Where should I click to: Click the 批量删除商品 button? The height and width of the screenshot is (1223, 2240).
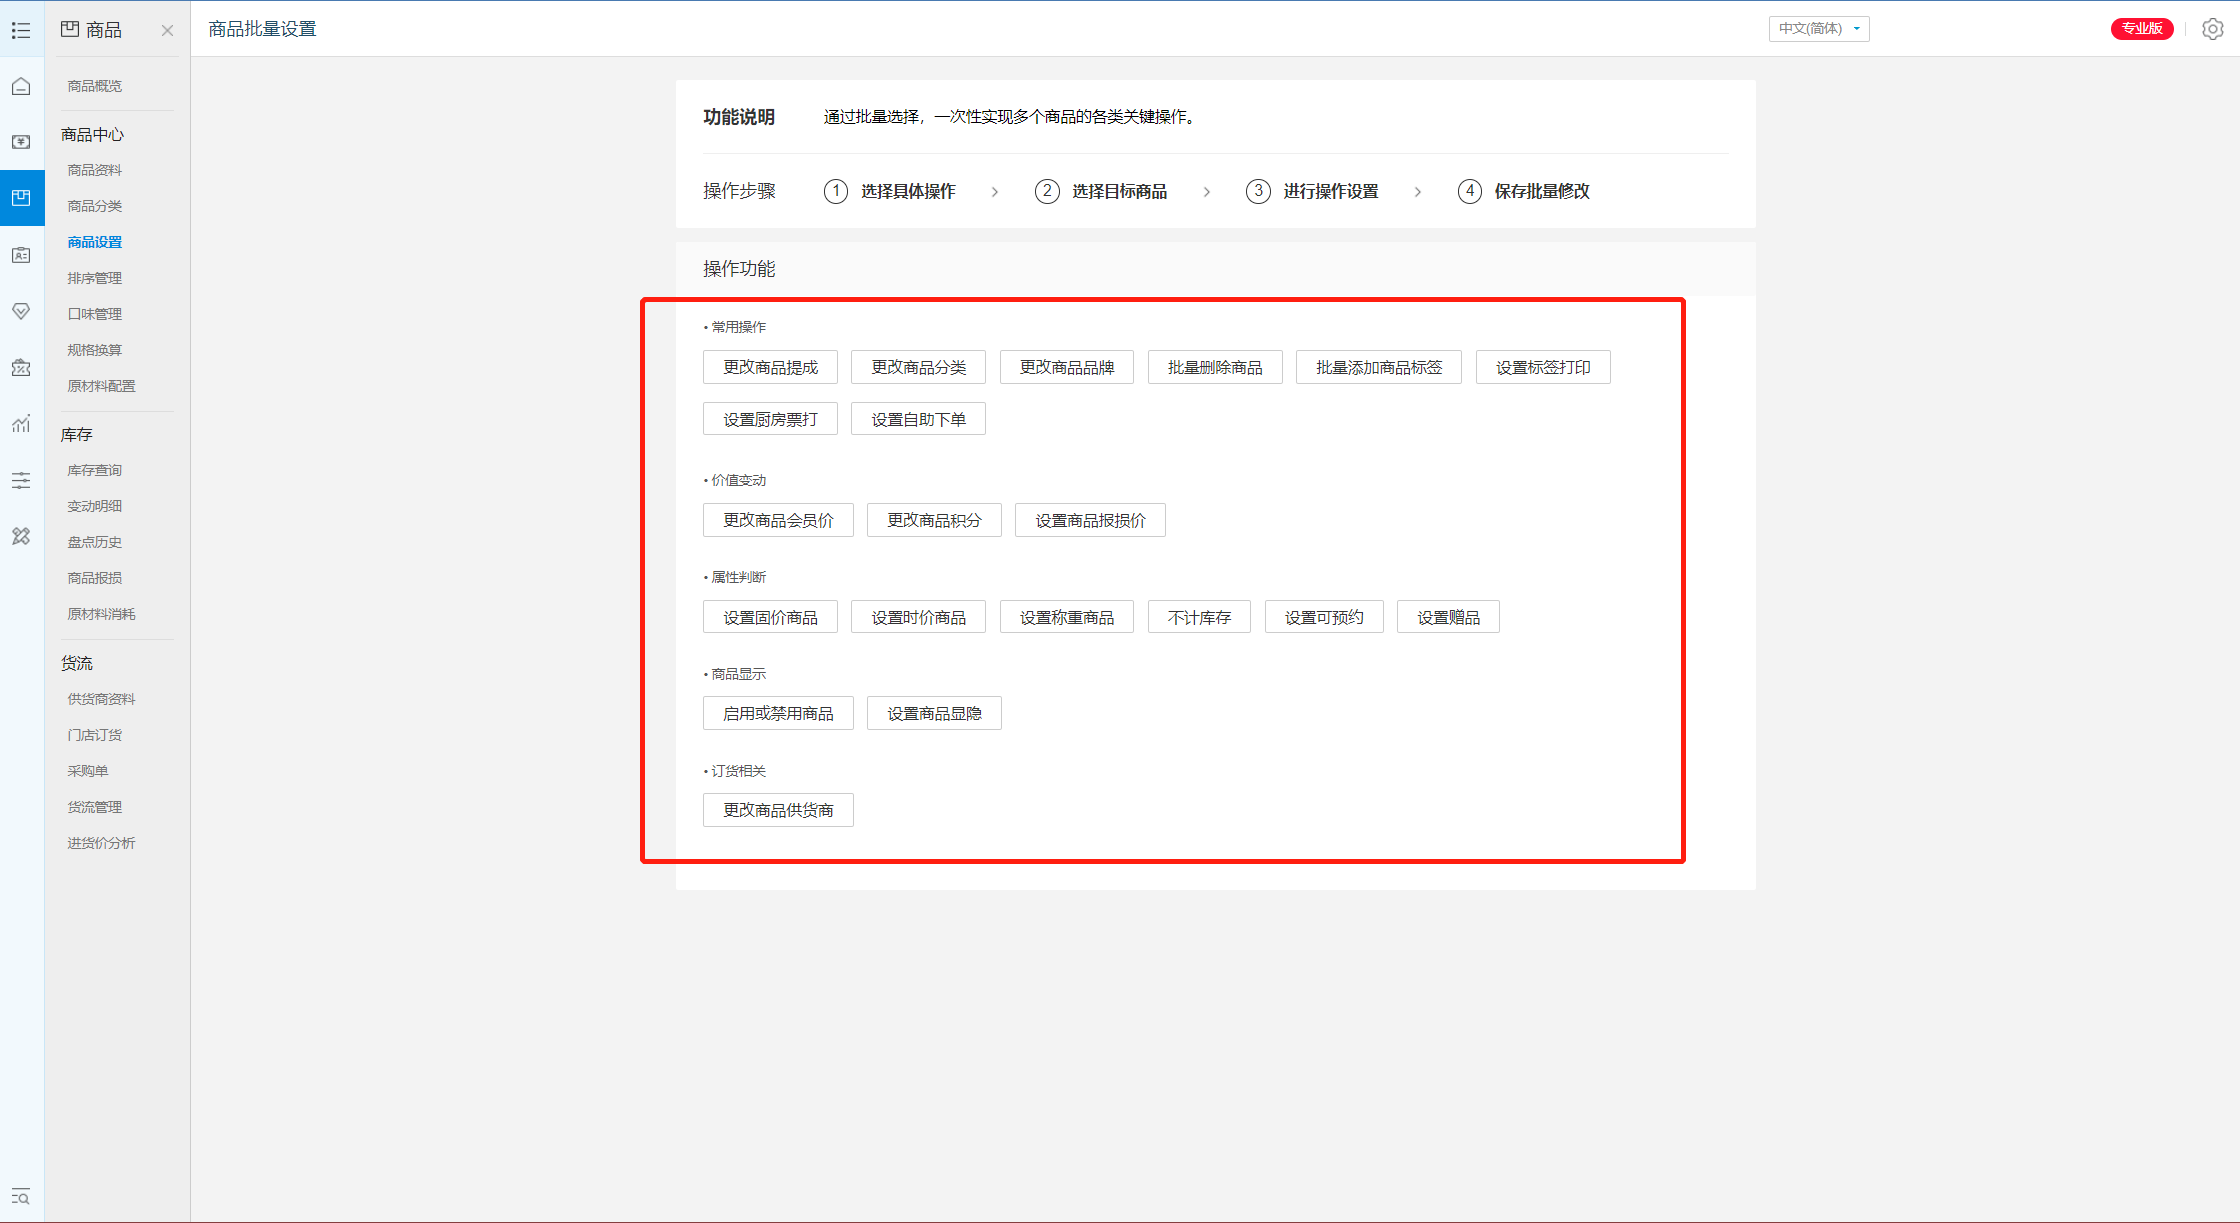tap(1214, 367)
